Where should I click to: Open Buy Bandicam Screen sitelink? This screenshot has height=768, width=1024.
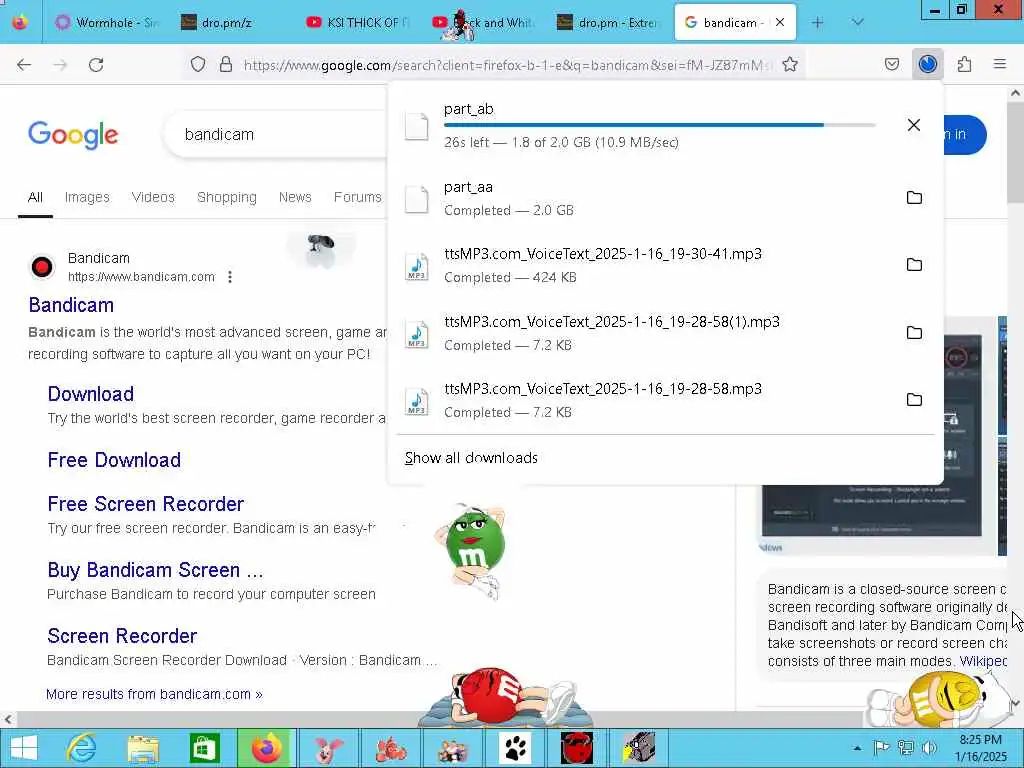(155, 569)
